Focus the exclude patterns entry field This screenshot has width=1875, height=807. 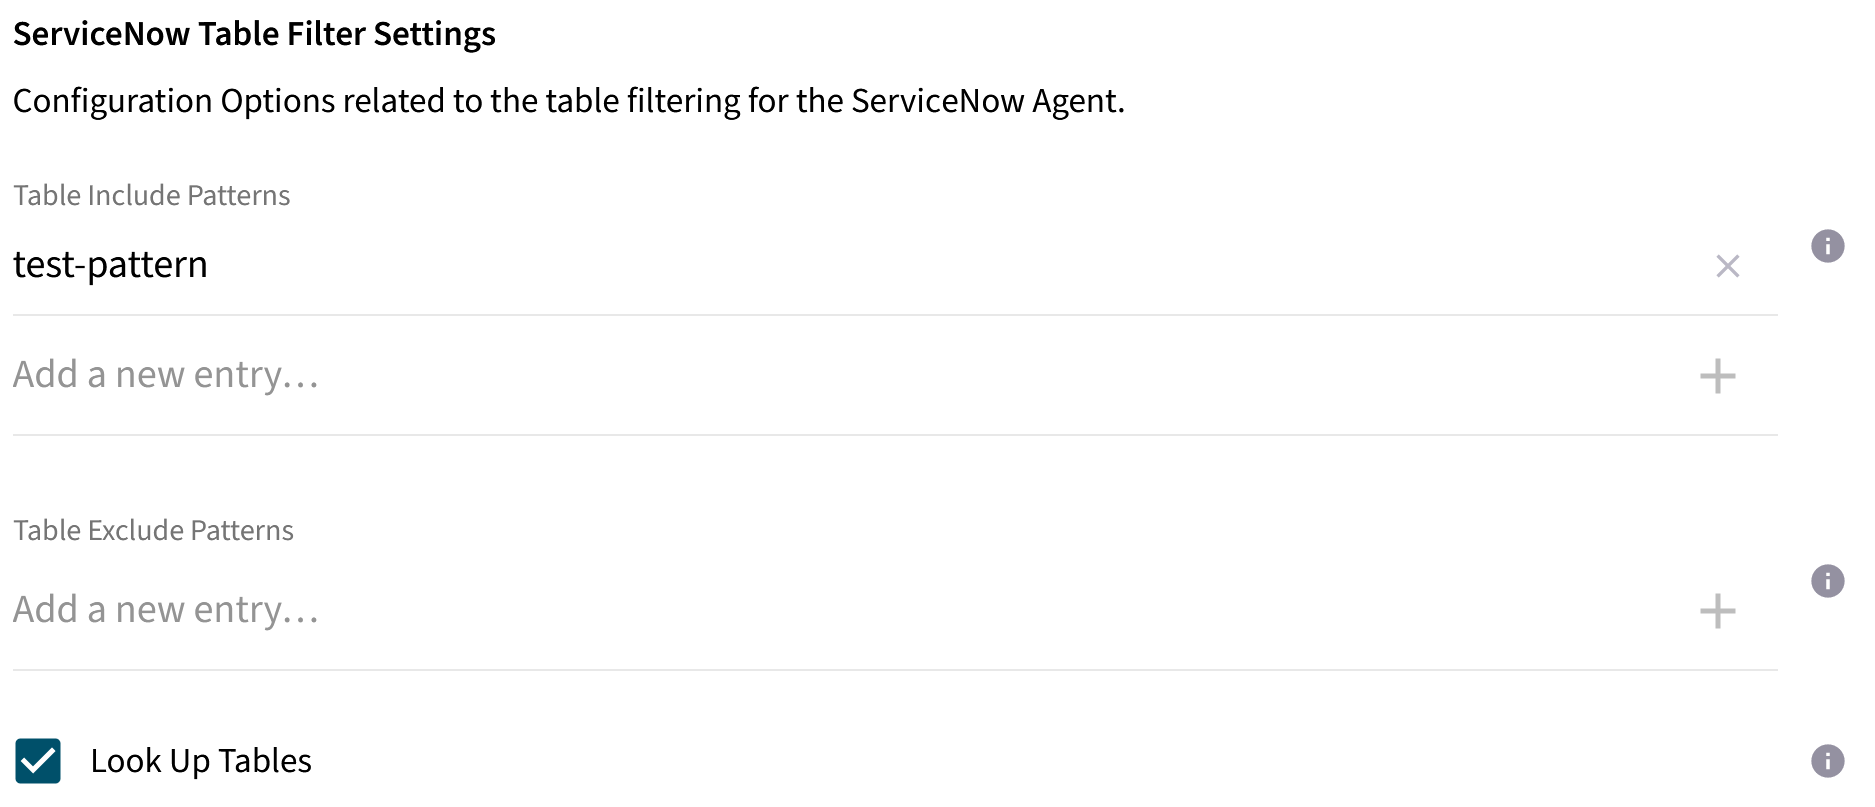coord(165,610)
